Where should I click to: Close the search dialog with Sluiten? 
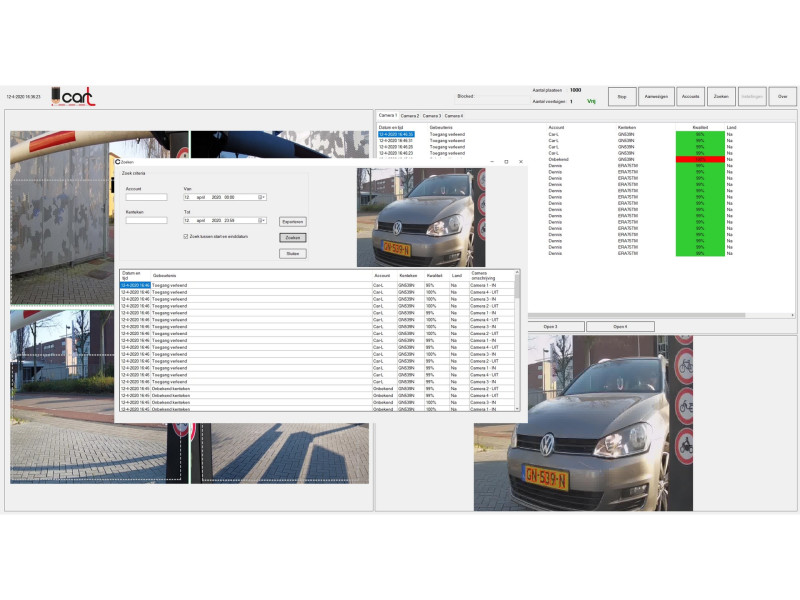(x=293, y=254)
